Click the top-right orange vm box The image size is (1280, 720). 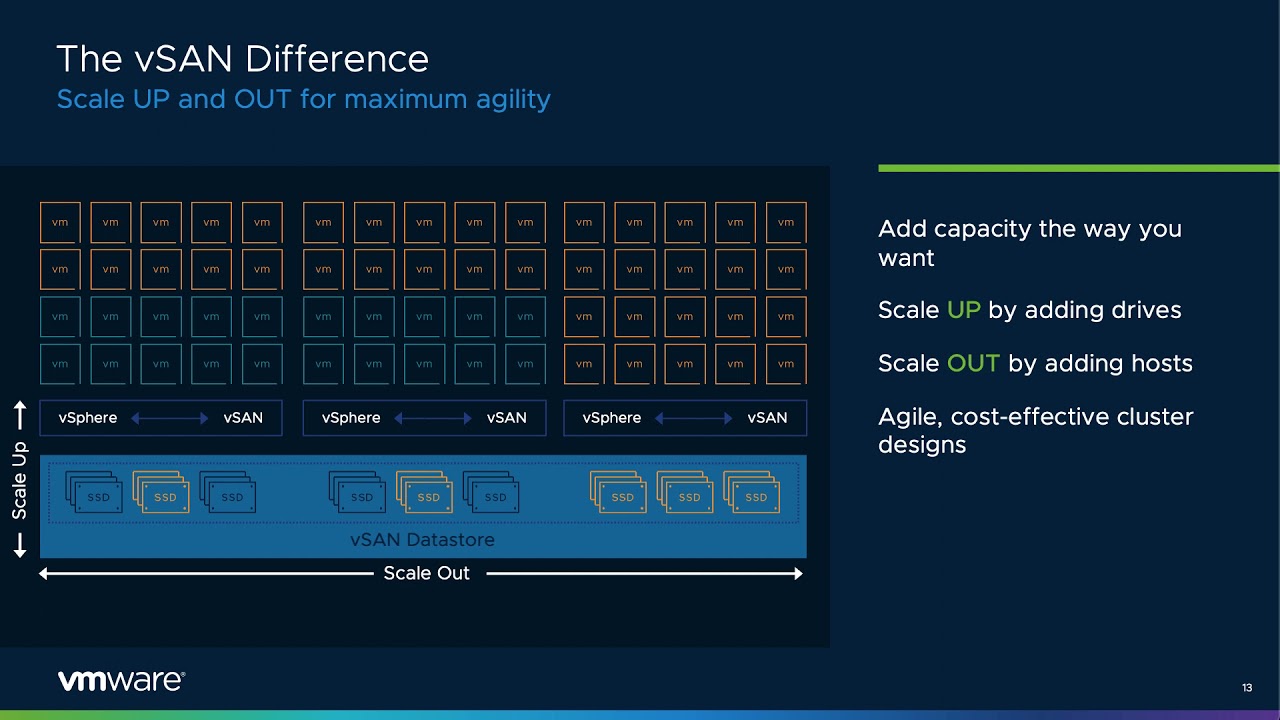coord(785,222)
